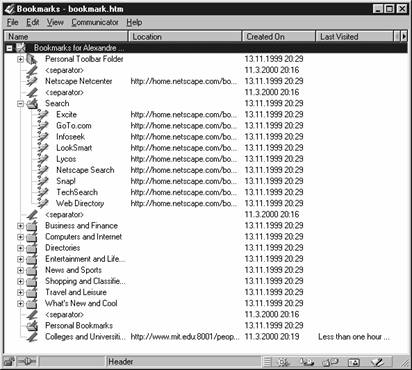This screenshot has width=412, height=370.
Task: Select the Personal Bookmarks folder name
Action: click(x=79, y=326)
